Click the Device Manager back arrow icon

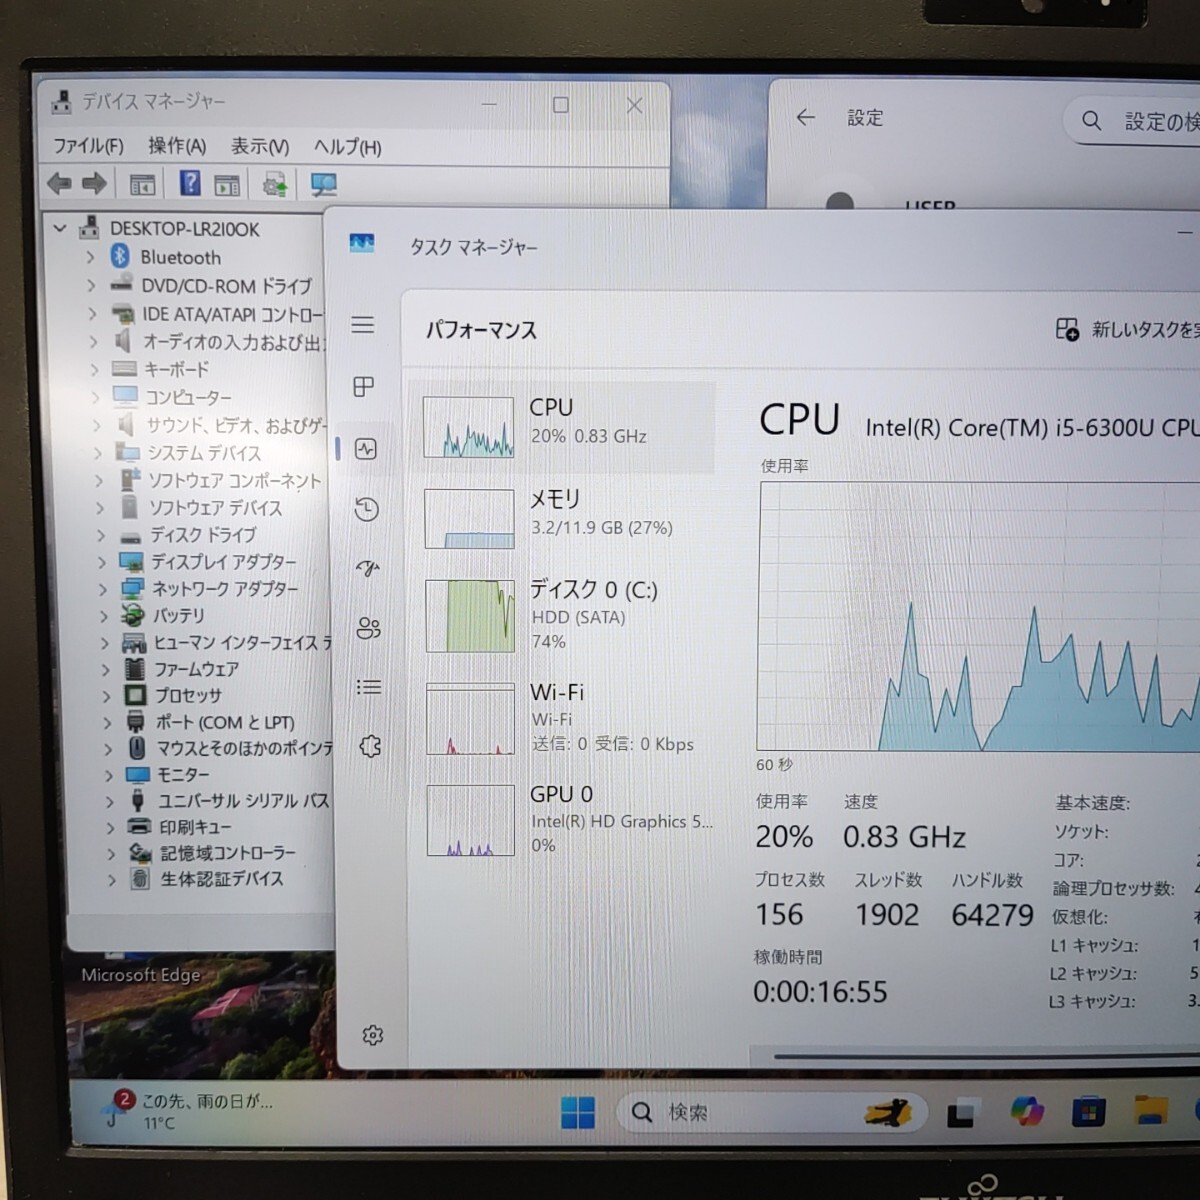[x=59, y=184]
